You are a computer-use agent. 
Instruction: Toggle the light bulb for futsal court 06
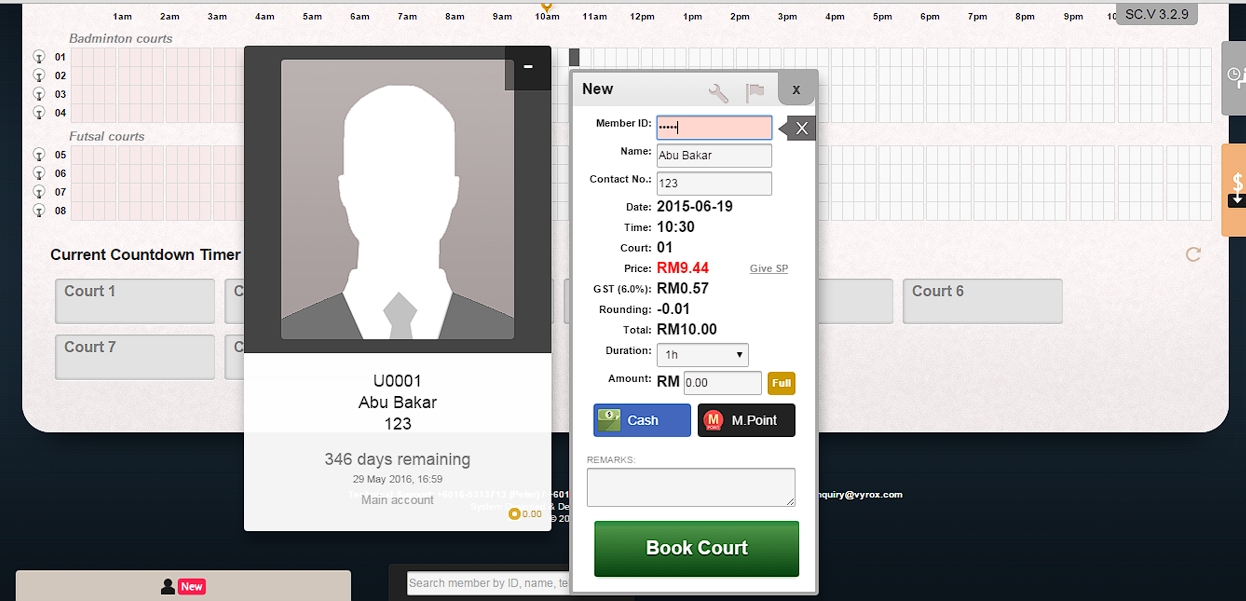click(39, 173)
